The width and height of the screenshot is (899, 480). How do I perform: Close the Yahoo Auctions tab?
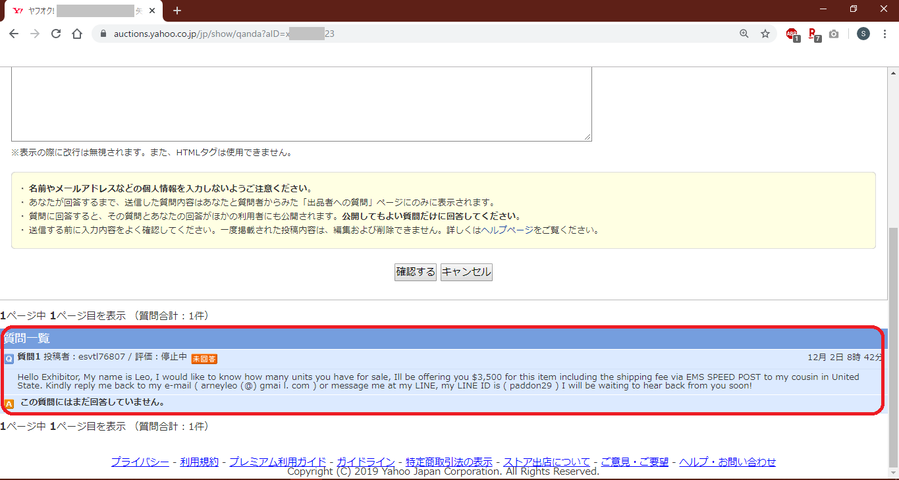point(152,11)
